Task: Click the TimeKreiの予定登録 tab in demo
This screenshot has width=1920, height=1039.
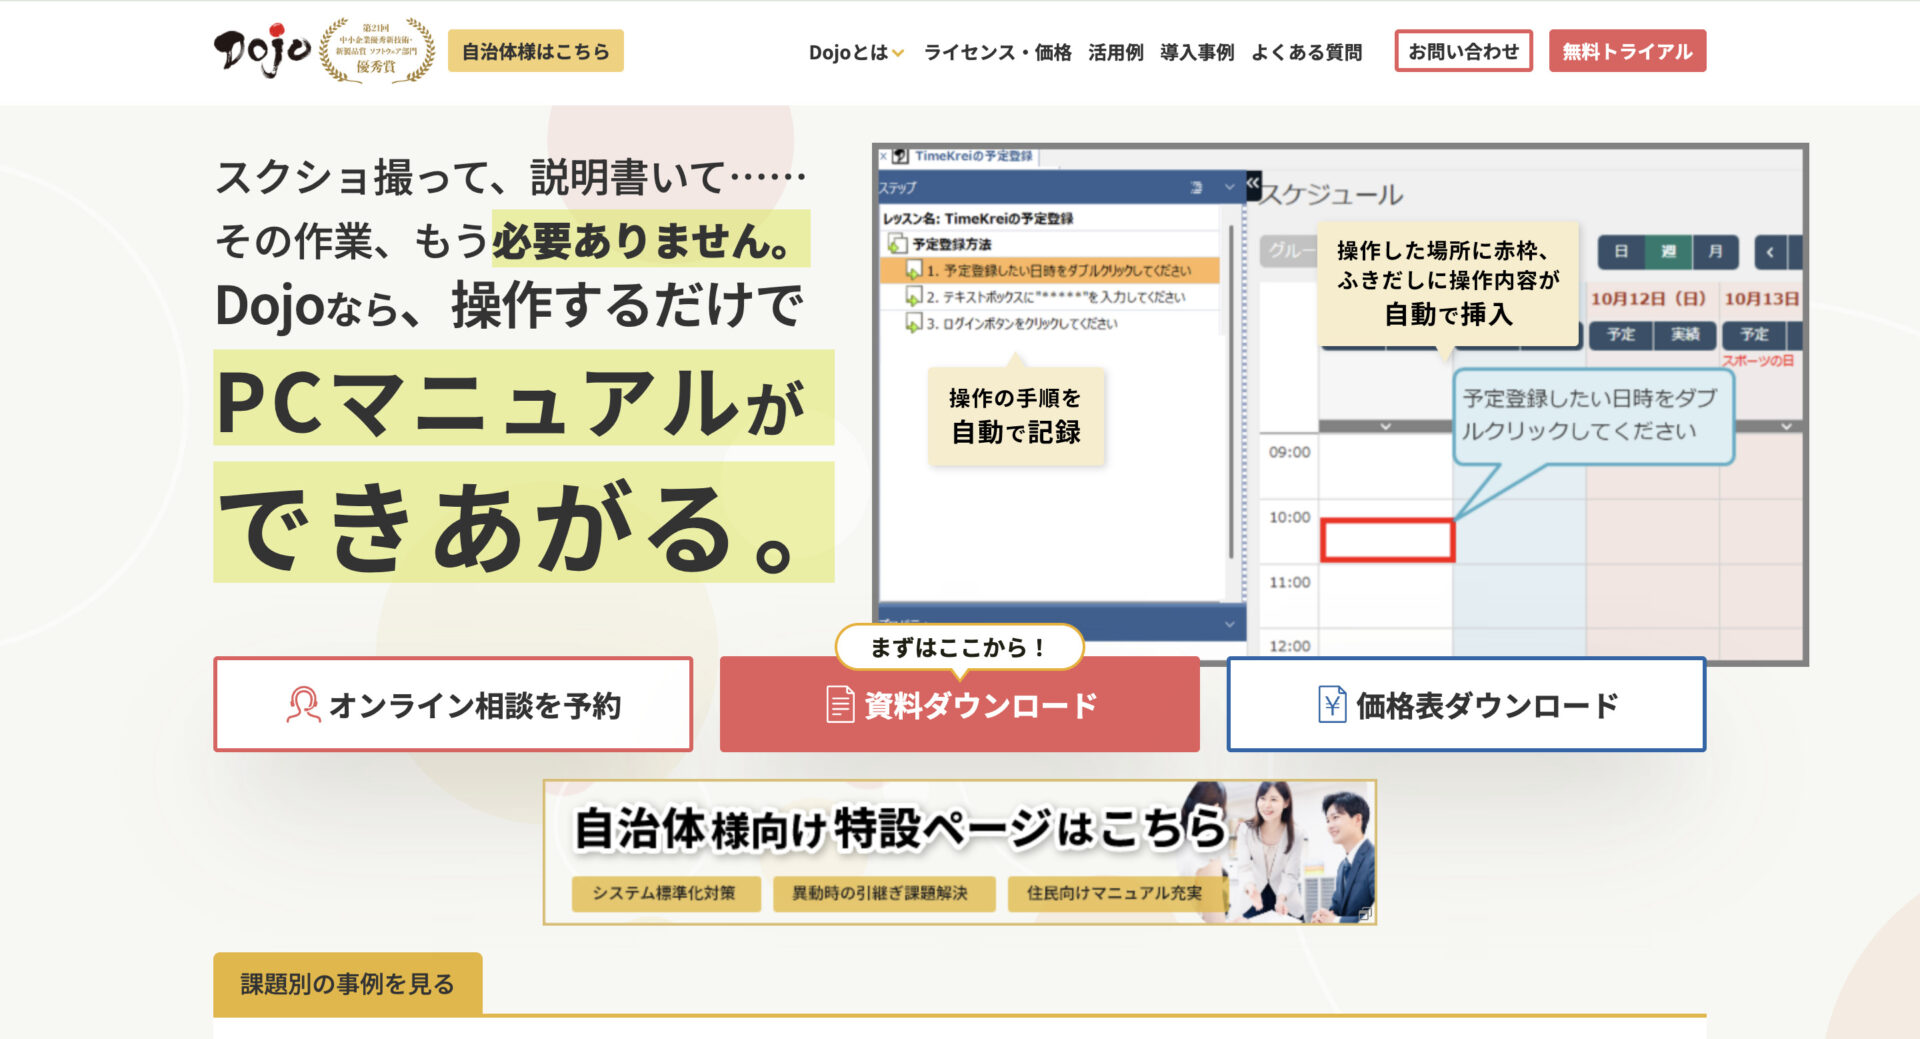Action: pyautogui.click(x=964, y=156)
